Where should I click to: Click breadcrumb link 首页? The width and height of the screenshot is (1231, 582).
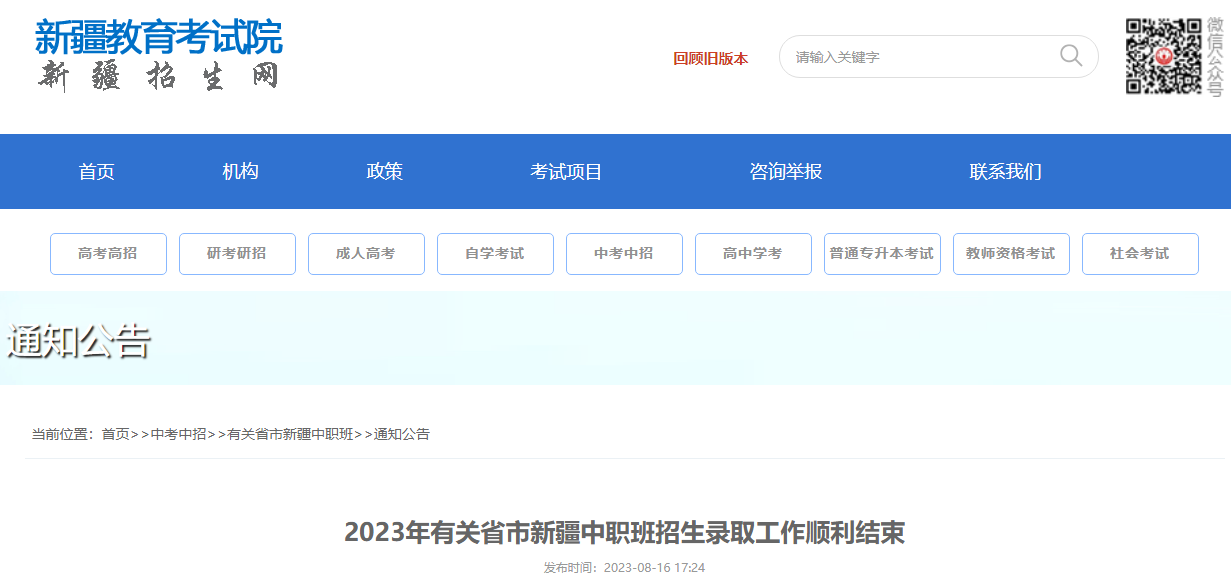click(116, 434)
